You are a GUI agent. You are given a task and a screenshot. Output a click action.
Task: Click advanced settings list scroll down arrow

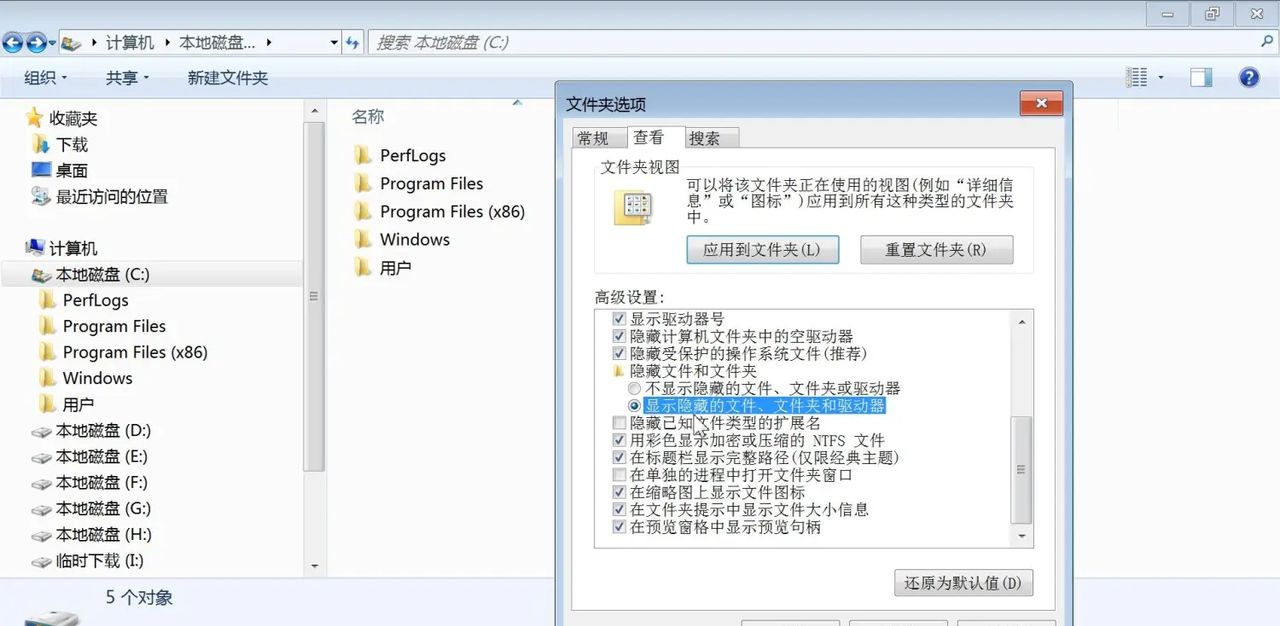point(1022,537)
